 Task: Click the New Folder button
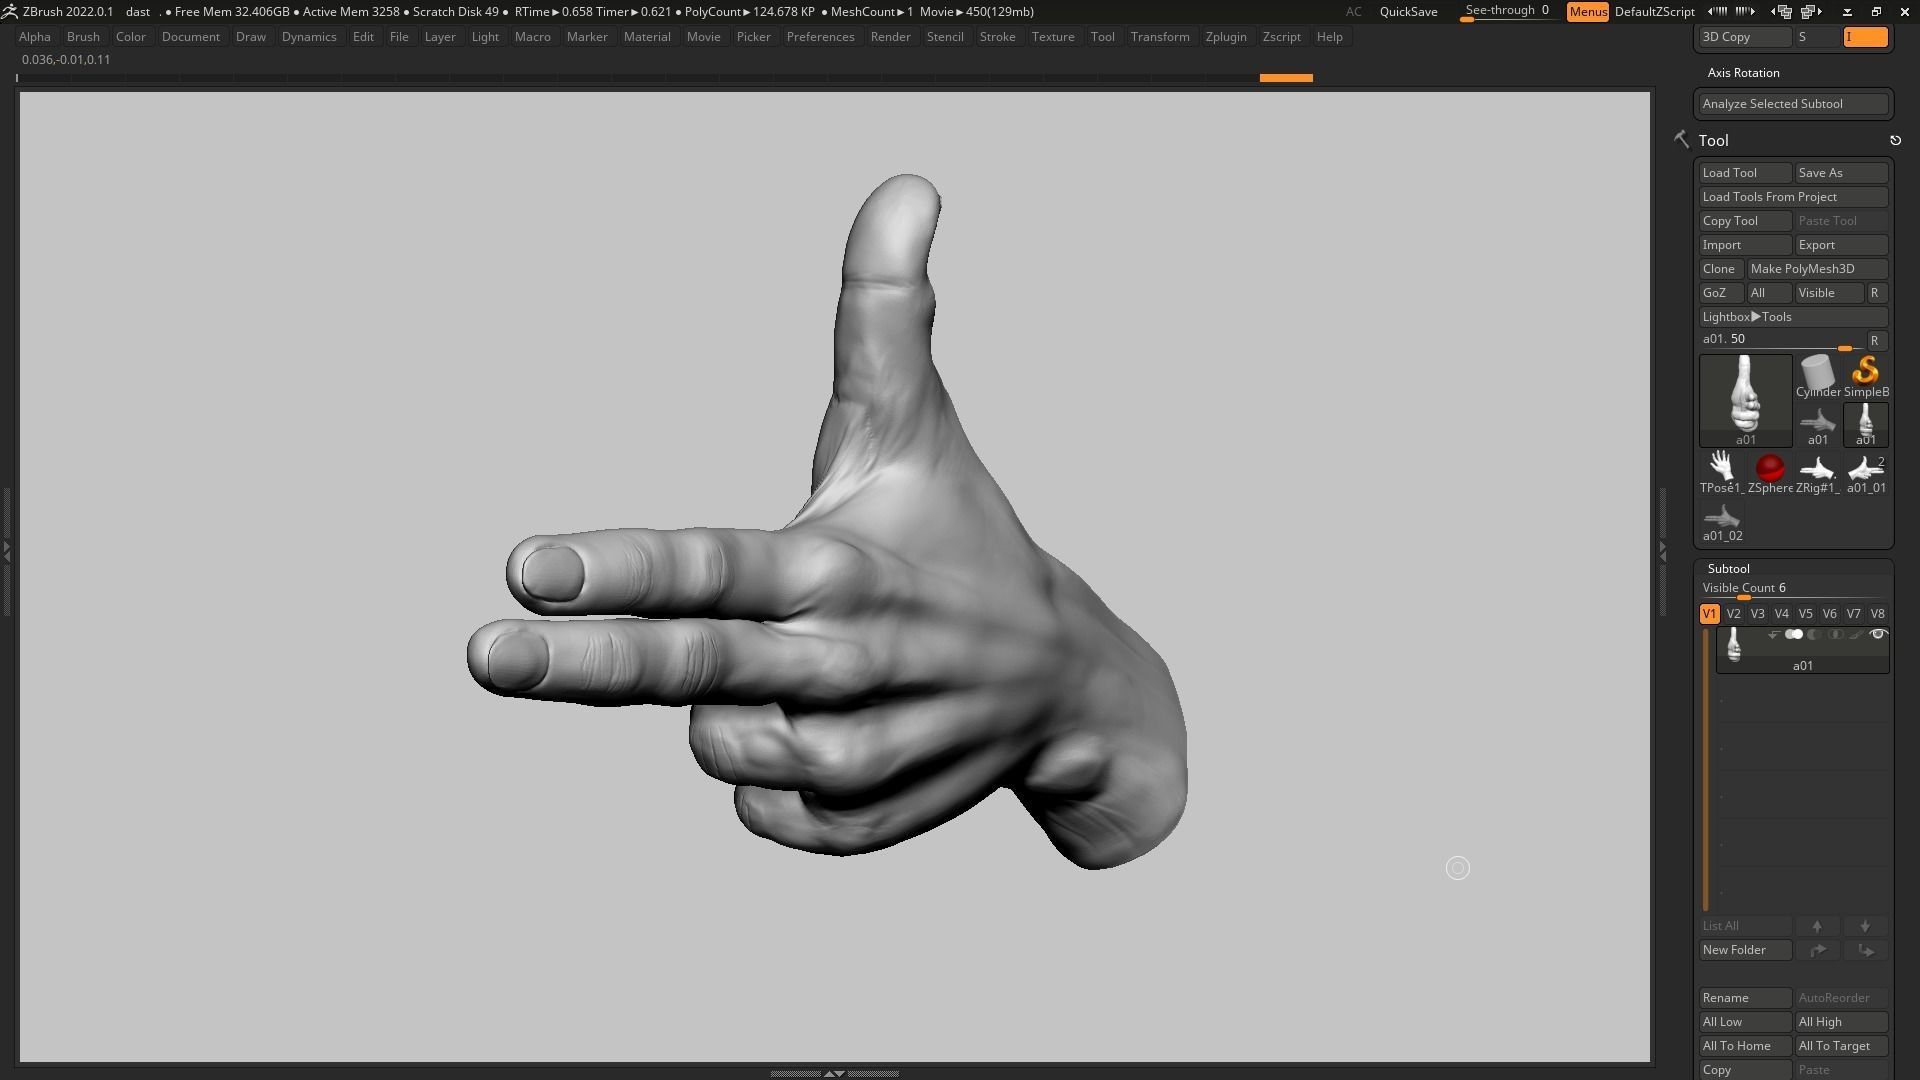[x=1745, y=950]
